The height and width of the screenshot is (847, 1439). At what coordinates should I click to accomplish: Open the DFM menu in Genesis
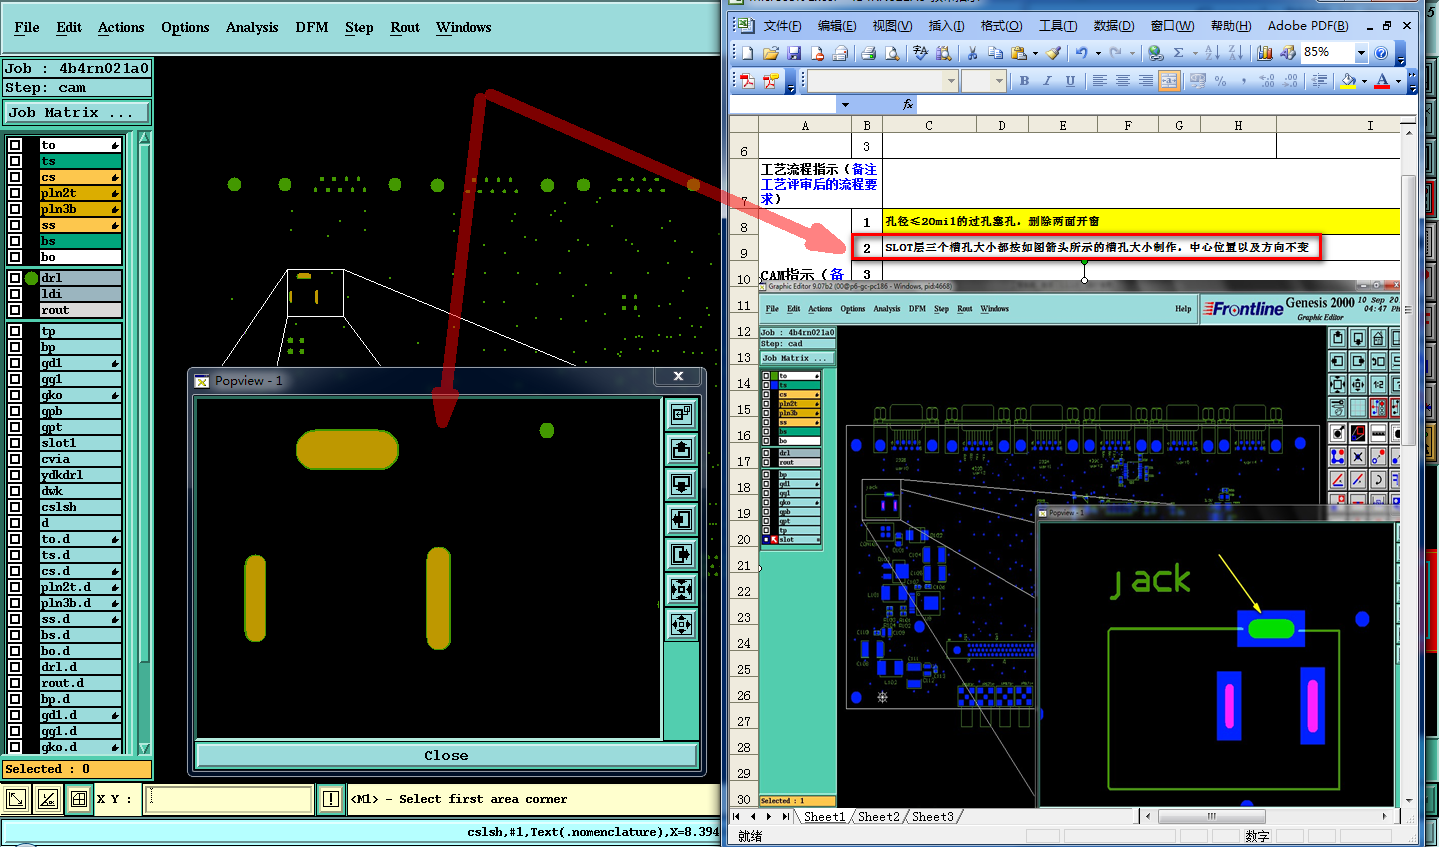click(312, 27)
